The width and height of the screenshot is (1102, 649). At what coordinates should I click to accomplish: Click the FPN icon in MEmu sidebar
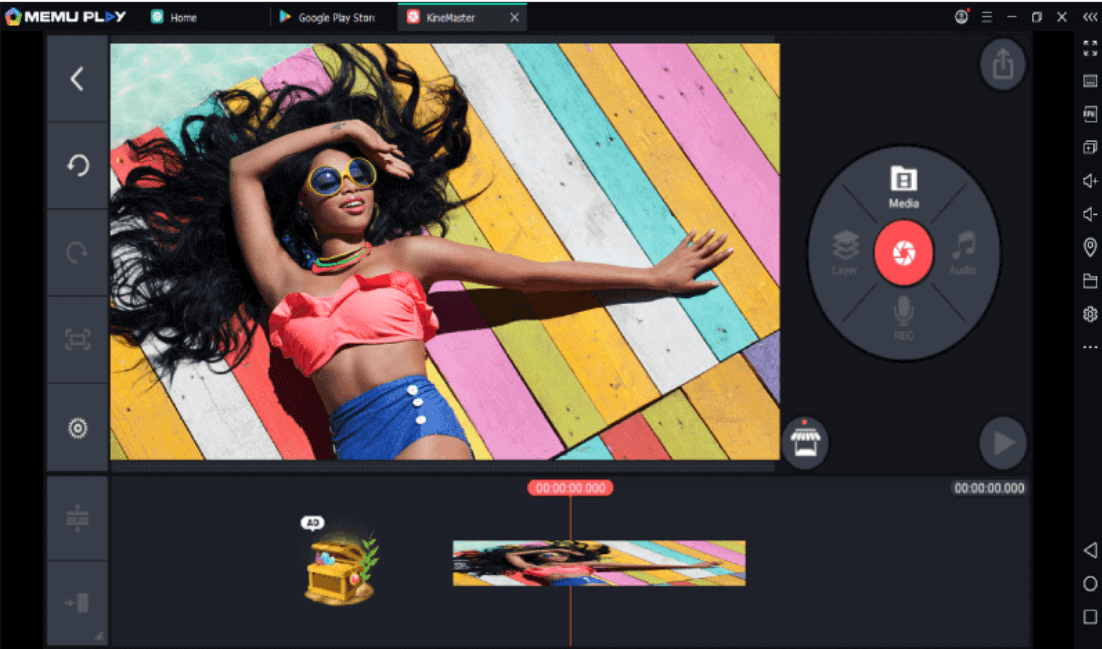pyautogui.click(x=1090, y=114)
